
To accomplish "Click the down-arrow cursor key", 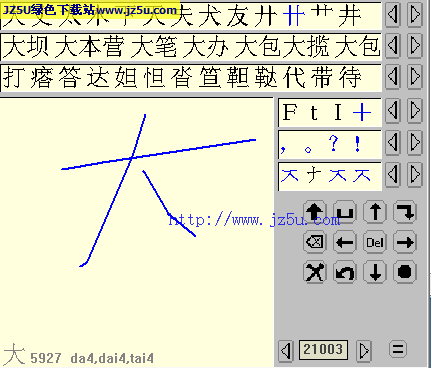I will 375,272.
